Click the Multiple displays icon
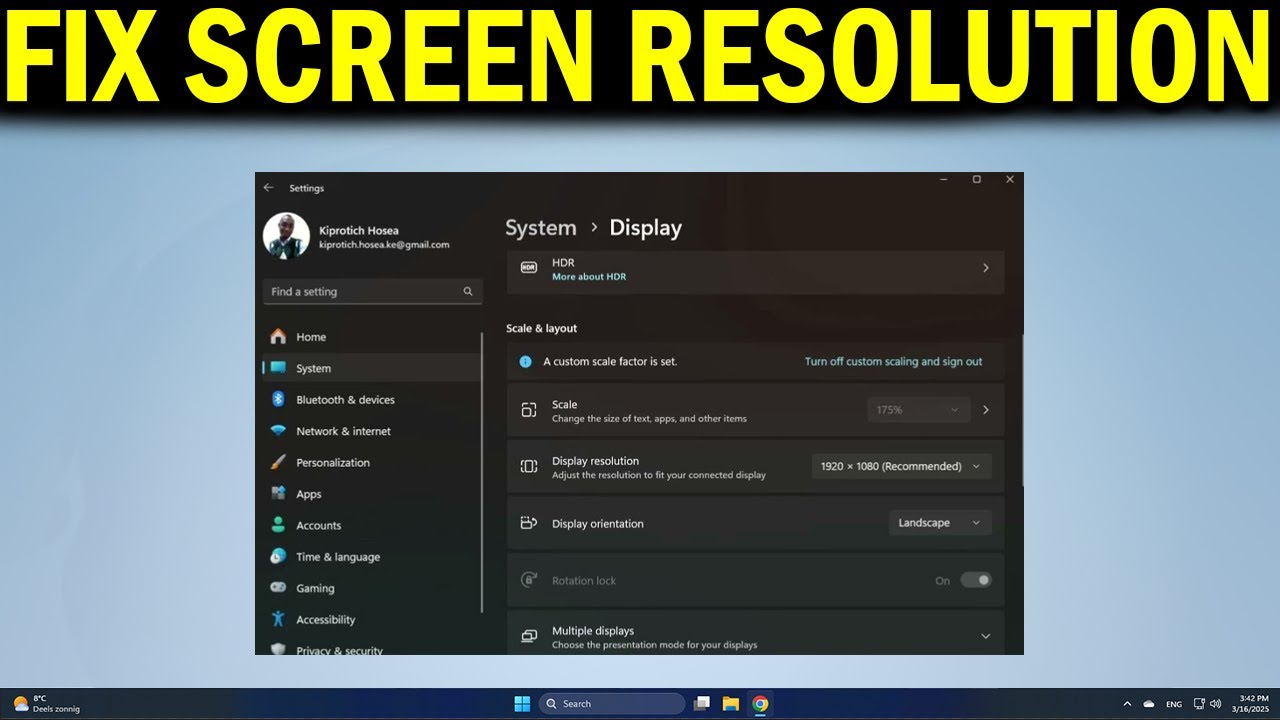The height and width of the screenshot is (720, 1280). pos(529,636)
